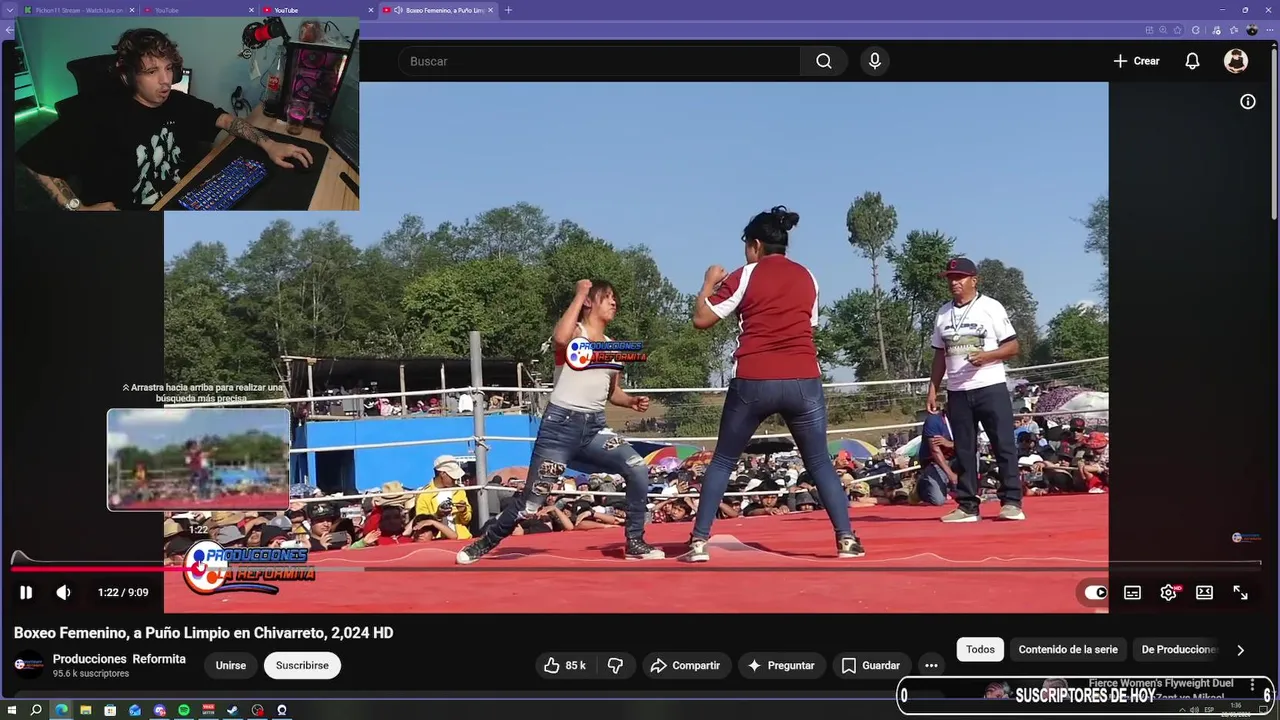Screen dimensions: 1280x720
Task: Click the 1:22 preview thumbnail
Action: [x=198, y=459]
